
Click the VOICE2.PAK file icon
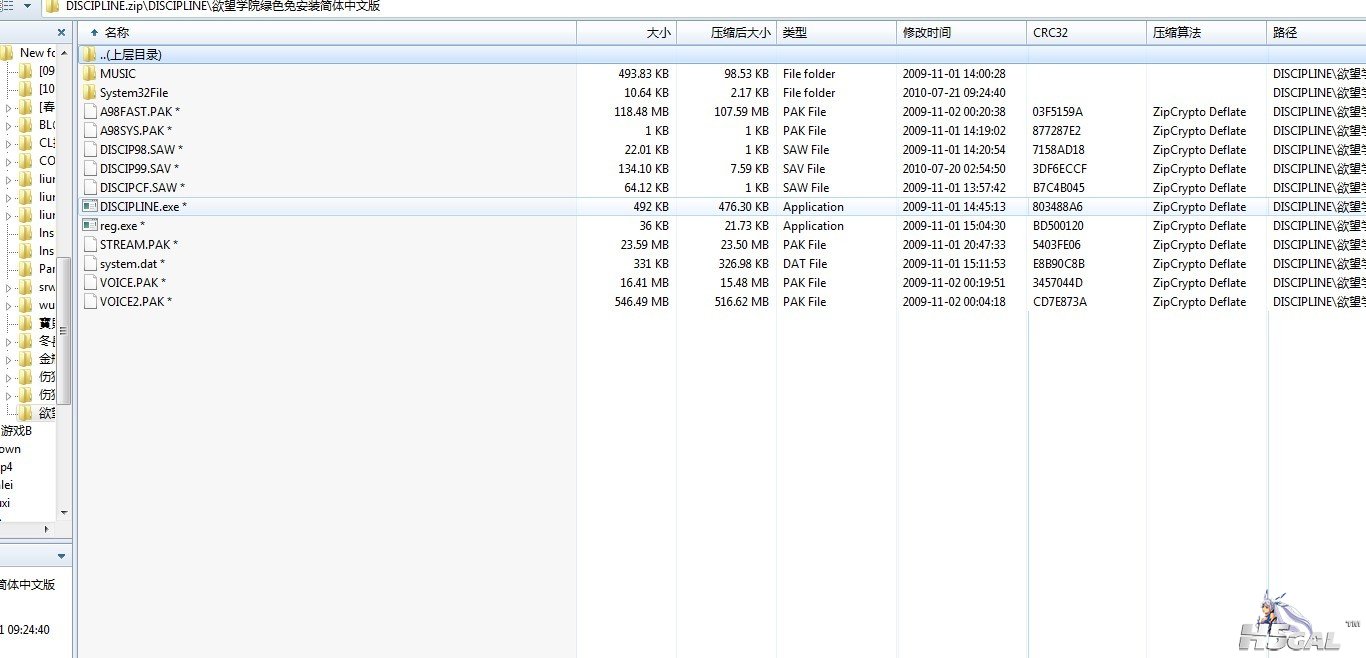(x=90, y=301)
